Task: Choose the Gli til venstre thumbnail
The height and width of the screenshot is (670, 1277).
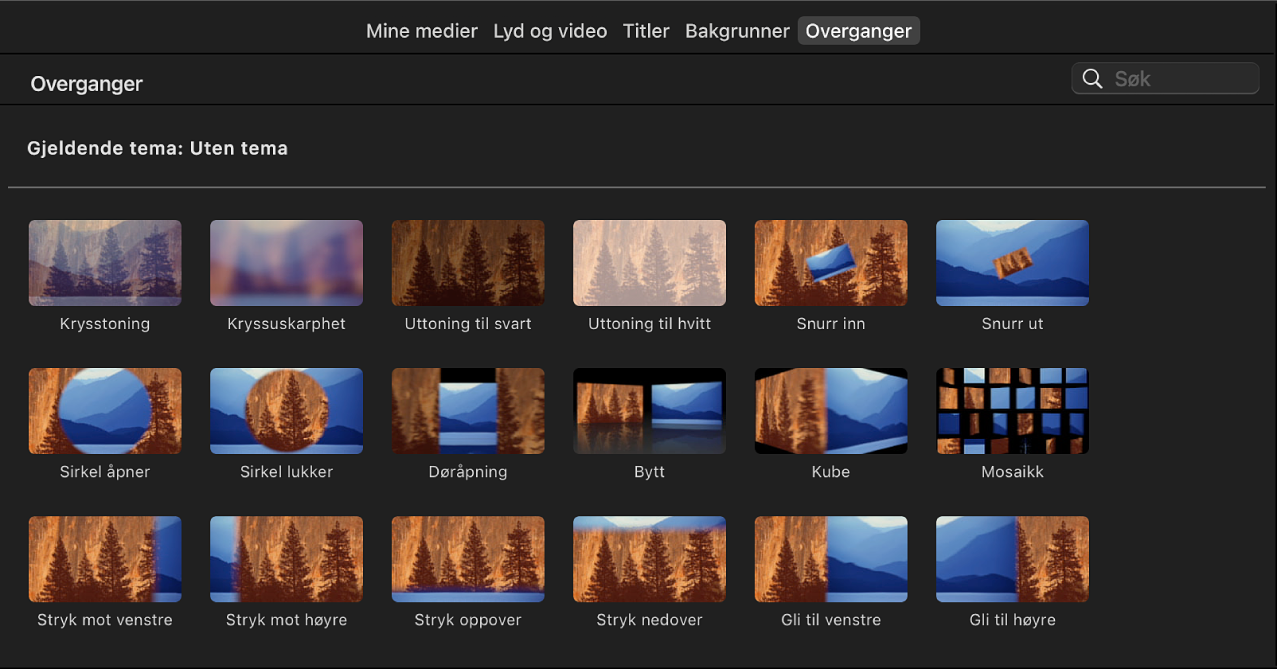Action: (x=831, y=559)
